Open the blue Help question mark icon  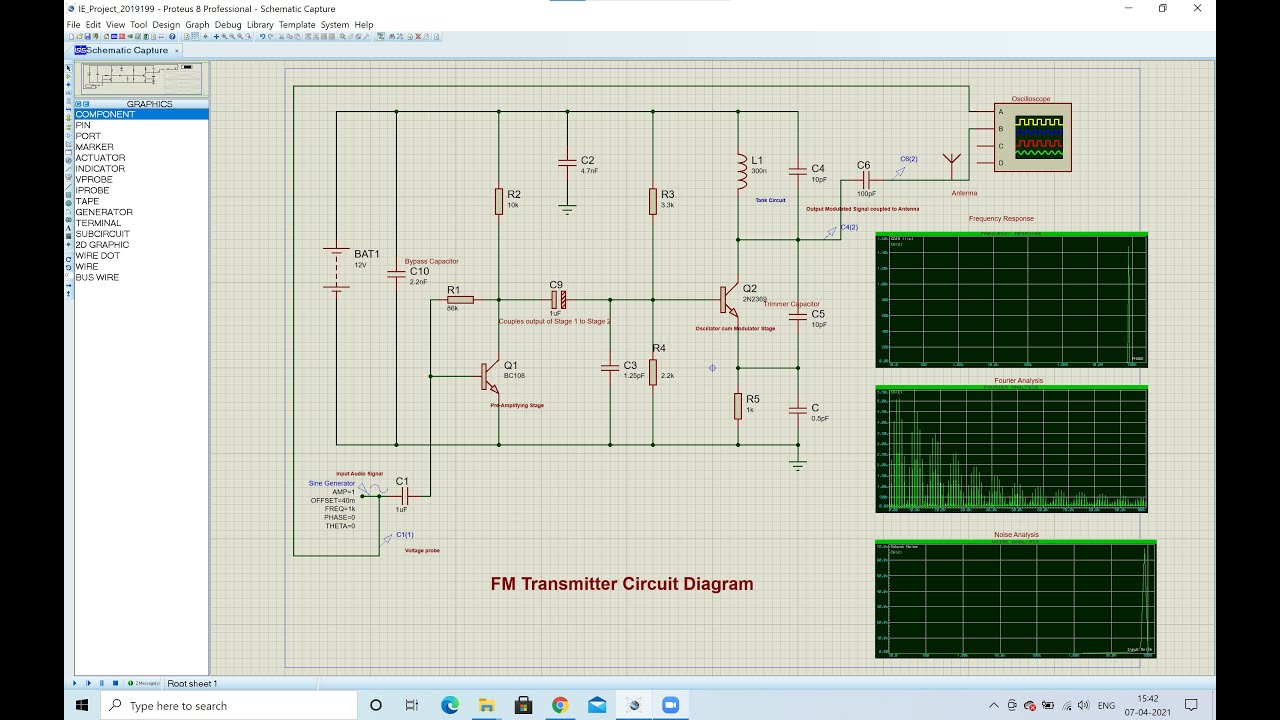pos(172,37)
